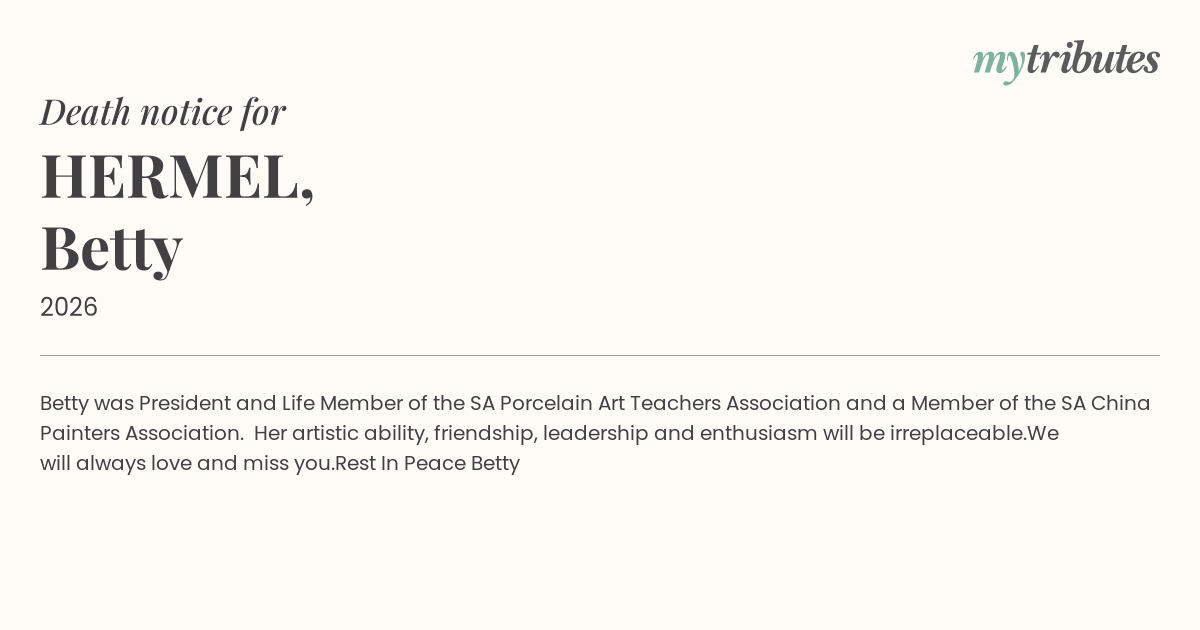Click the mytributes logo
This screenshot has height=630, width=1200.
pyautogui.click(x=1066, y=60)
